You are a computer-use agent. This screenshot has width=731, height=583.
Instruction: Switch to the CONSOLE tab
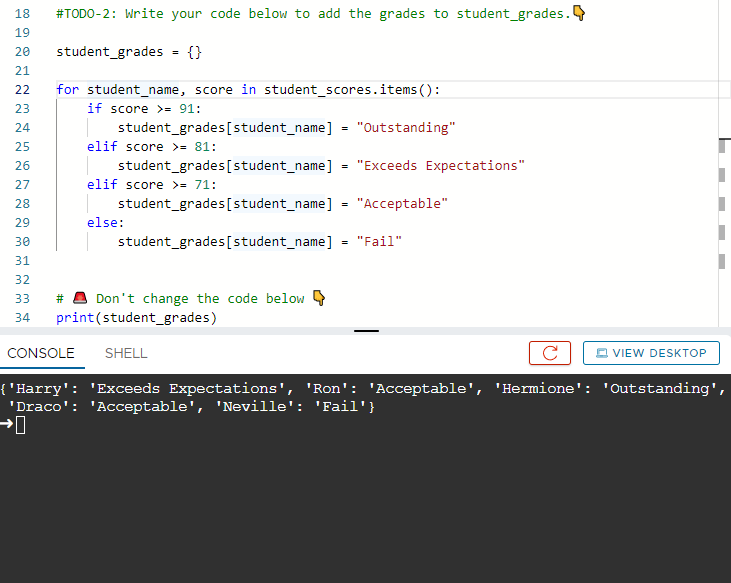coord(41,353)
